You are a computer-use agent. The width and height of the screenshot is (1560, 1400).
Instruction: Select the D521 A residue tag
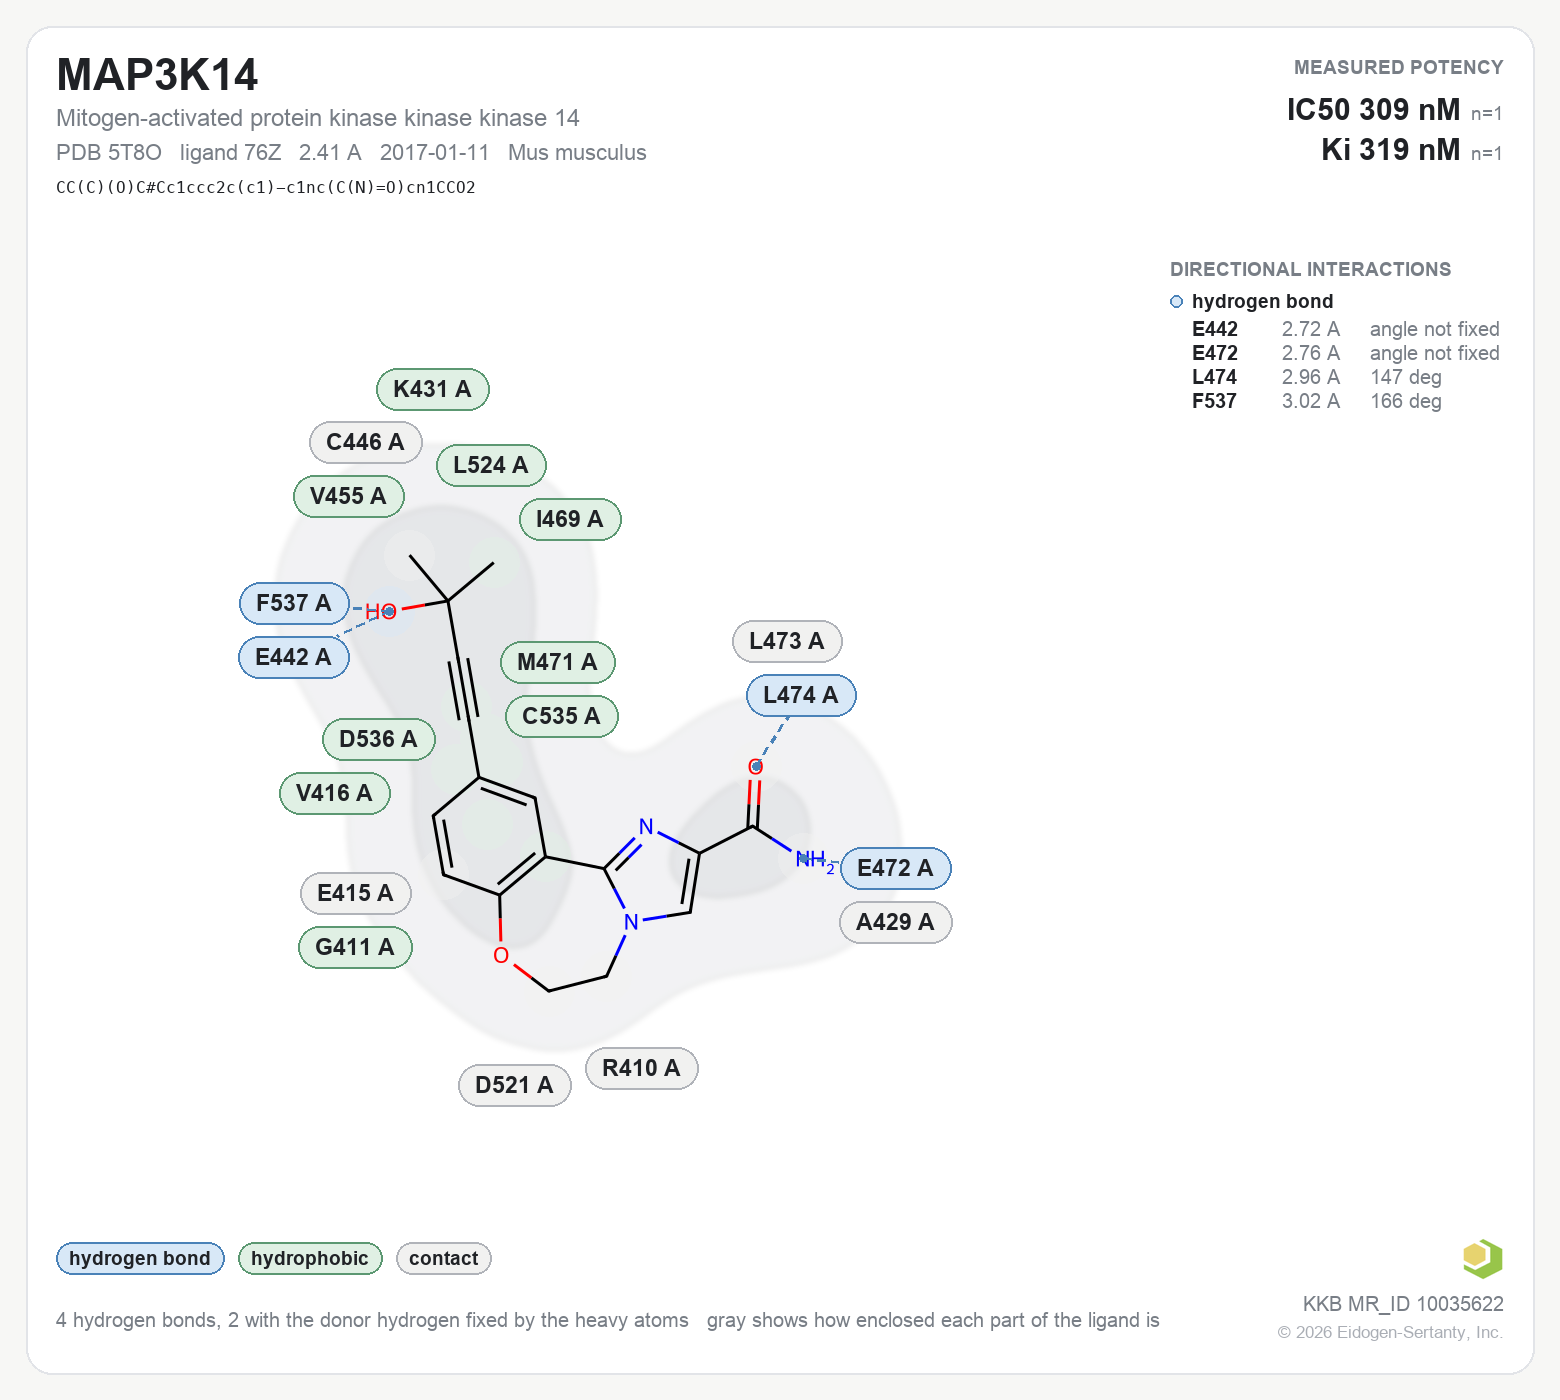point(514,1085)
